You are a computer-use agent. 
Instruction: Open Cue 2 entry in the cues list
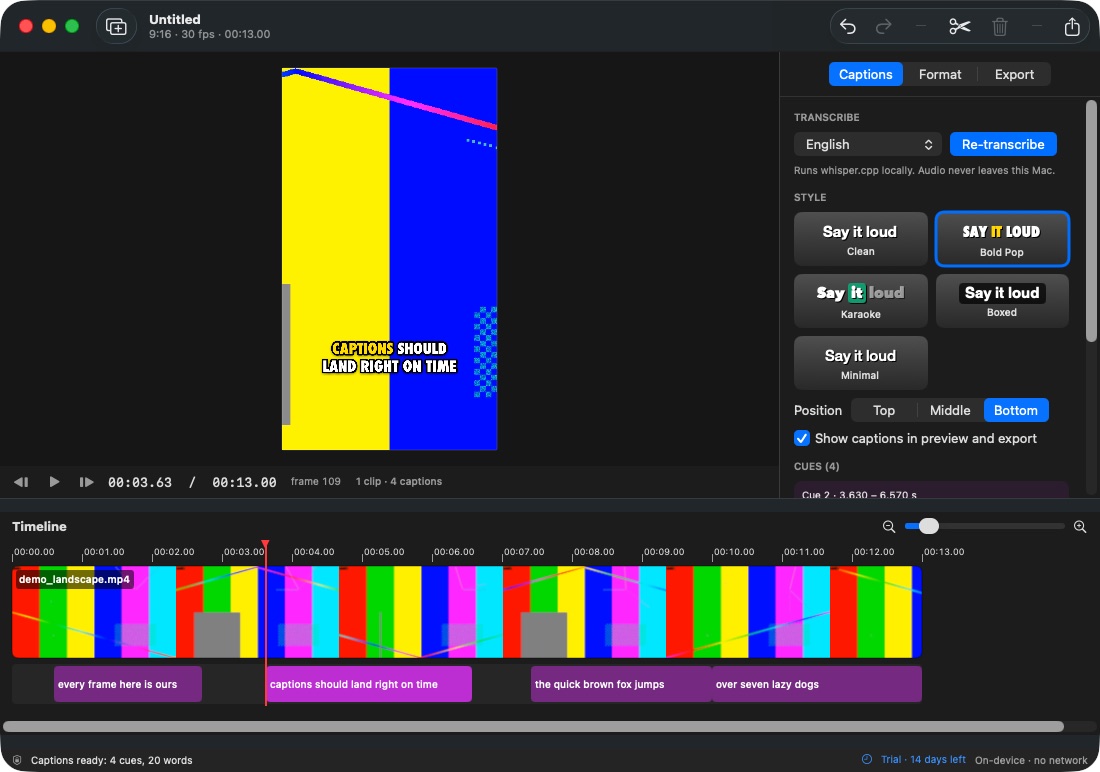931,490
